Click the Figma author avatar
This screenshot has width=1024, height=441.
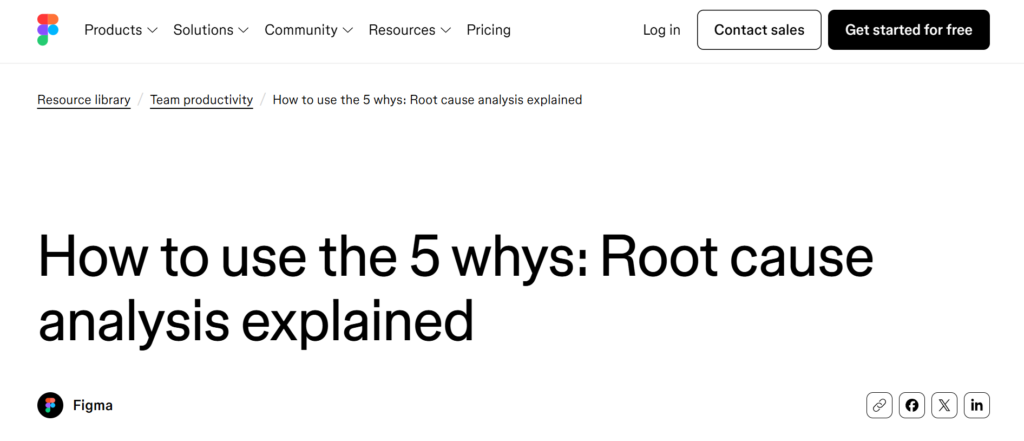coord(50,405)
